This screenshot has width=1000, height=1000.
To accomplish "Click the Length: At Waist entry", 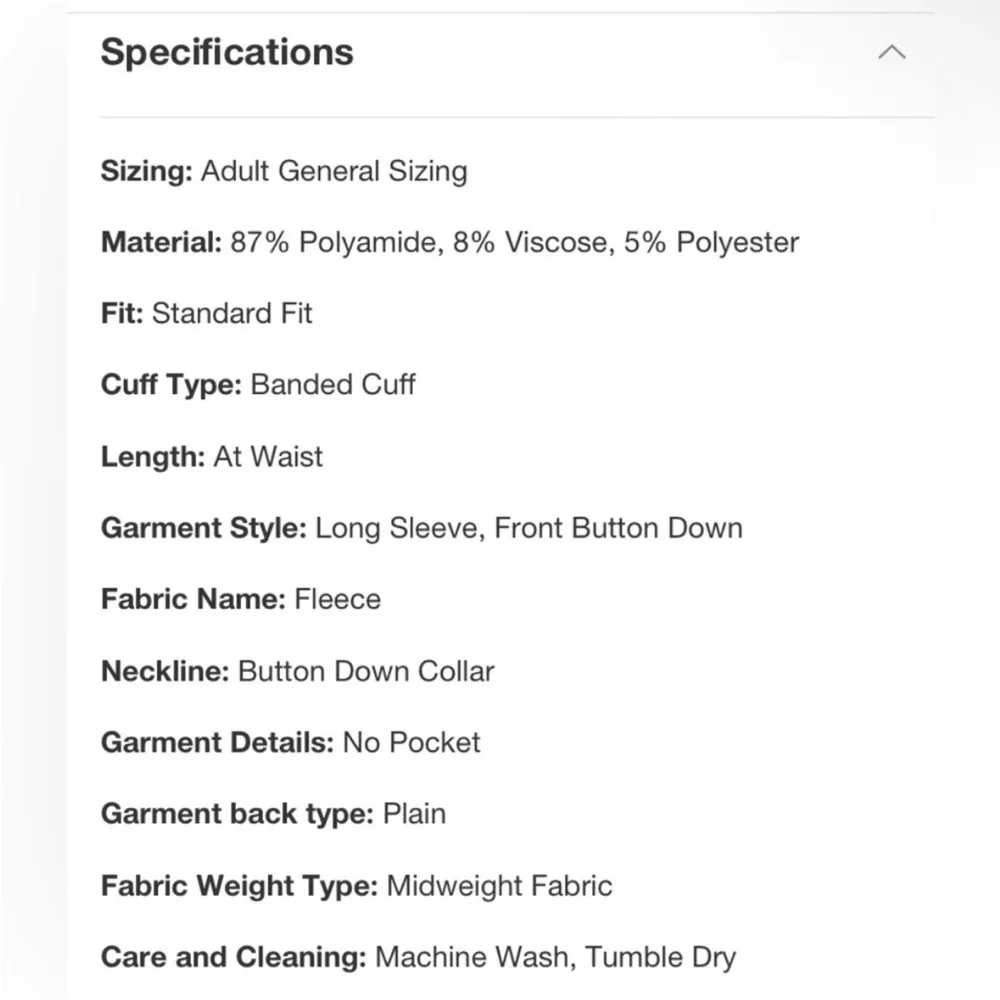I will click(x=212, y=457).
